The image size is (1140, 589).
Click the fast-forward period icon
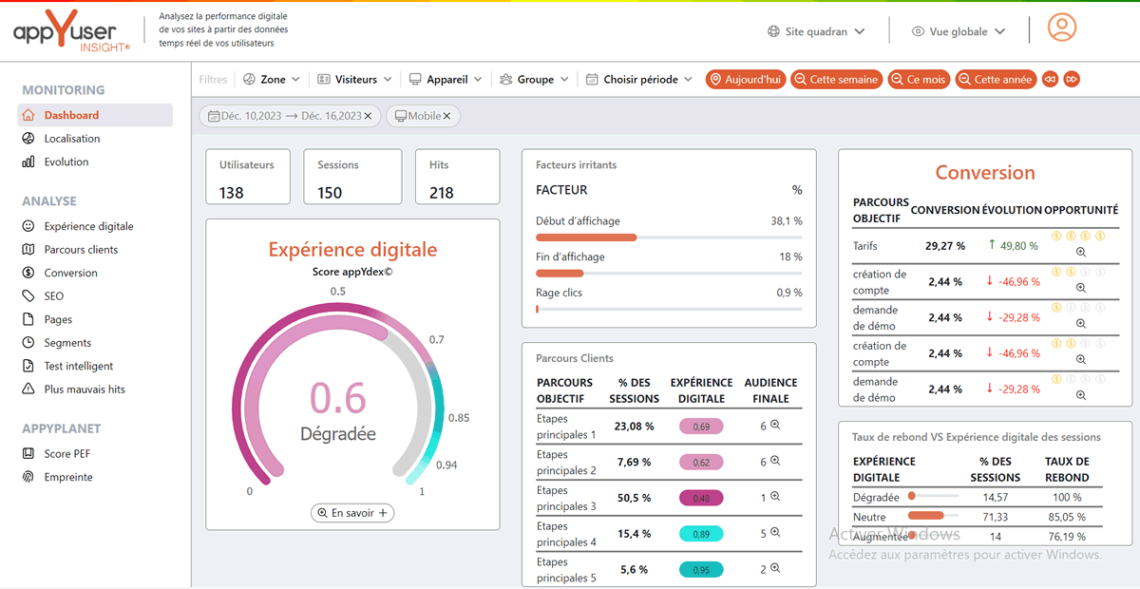(x=1071, y=78)
